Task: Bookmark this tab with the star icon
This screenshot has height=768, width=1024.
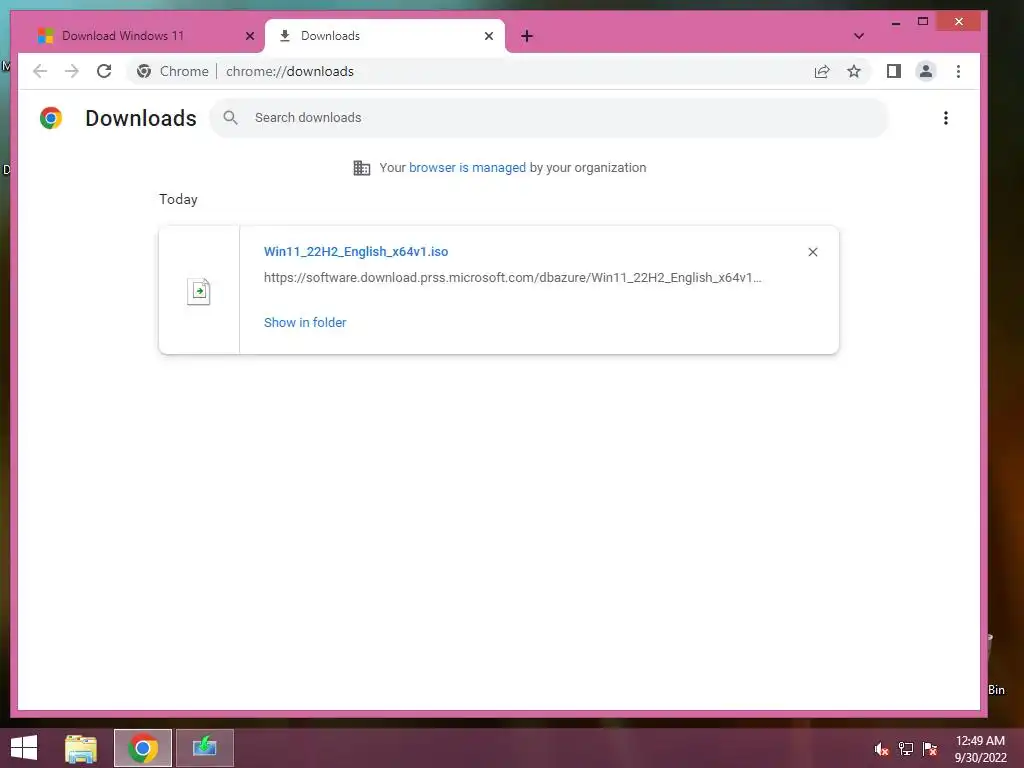Action: pyautogui.click(x=854, y=71)
